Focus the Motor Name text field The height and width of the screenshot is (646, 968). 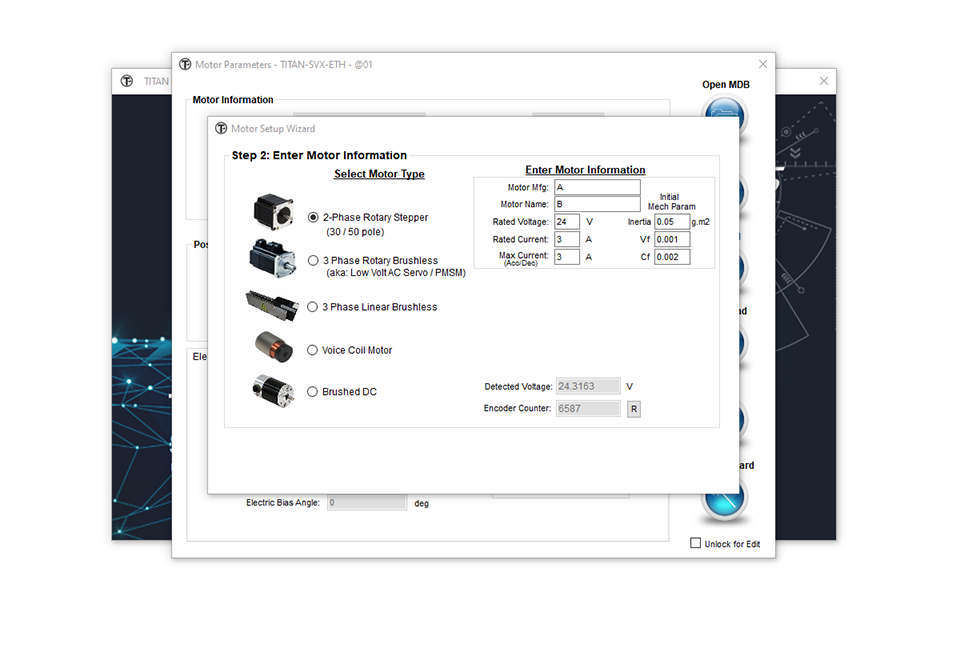tap(596, 204)
